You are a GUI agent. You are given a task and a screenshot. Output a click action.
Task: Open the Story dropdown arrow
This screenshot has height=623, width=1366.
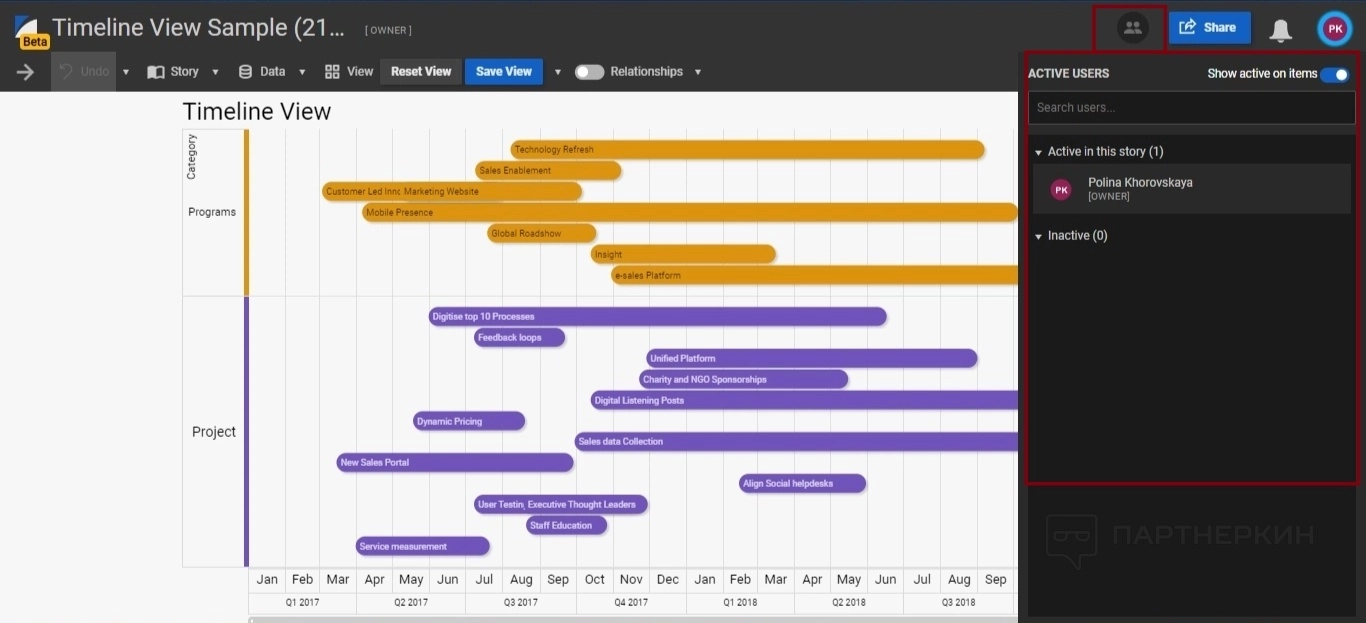click(x=215, y=72)
